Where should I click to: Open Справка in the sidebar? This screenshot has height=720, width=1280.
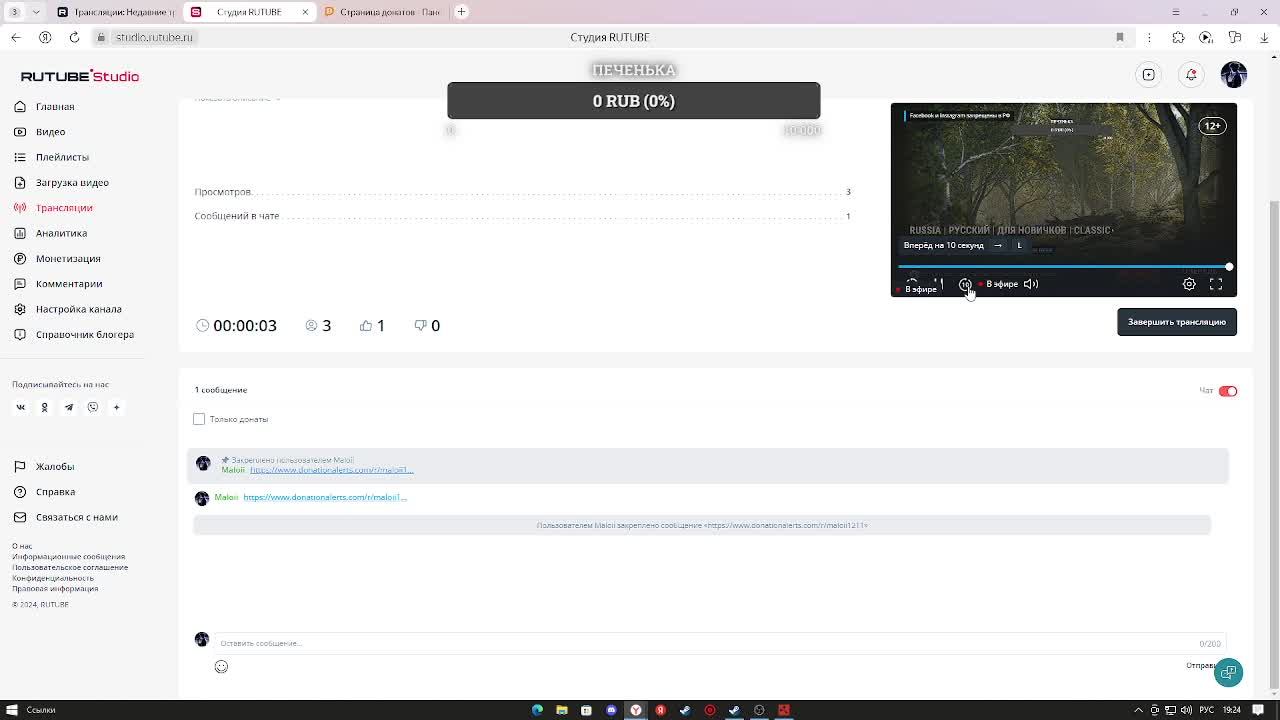click(x=44, y=492)
